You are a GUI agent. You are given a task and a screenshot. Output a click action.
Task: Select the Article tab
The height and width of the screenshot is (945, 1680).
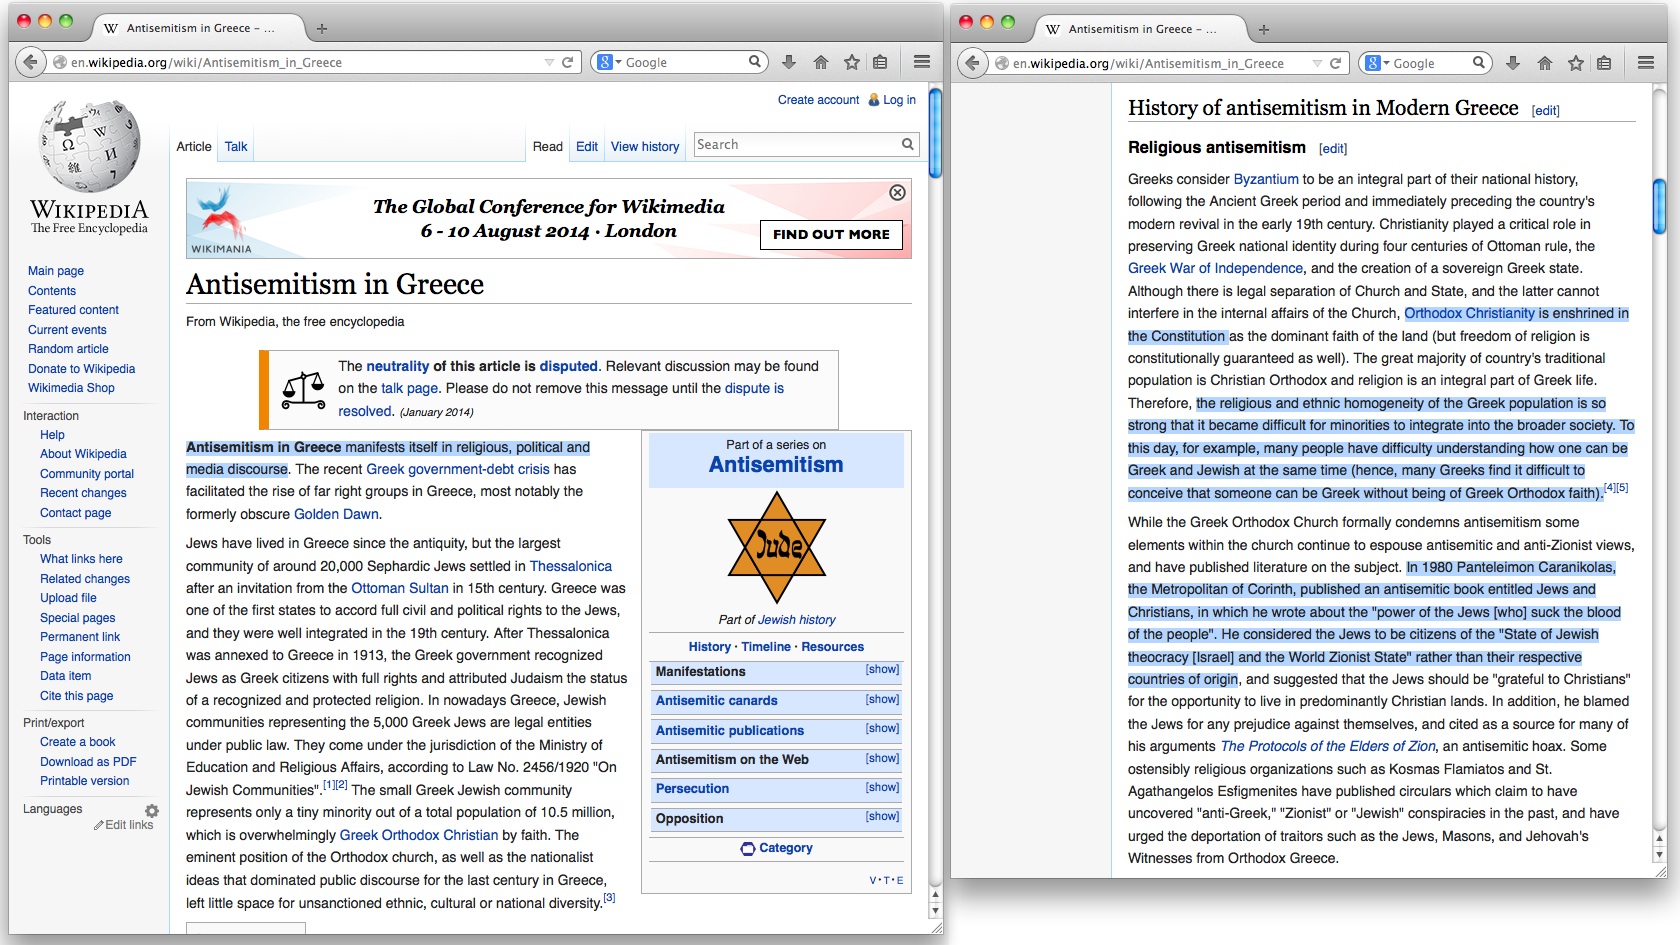[194, 146]
